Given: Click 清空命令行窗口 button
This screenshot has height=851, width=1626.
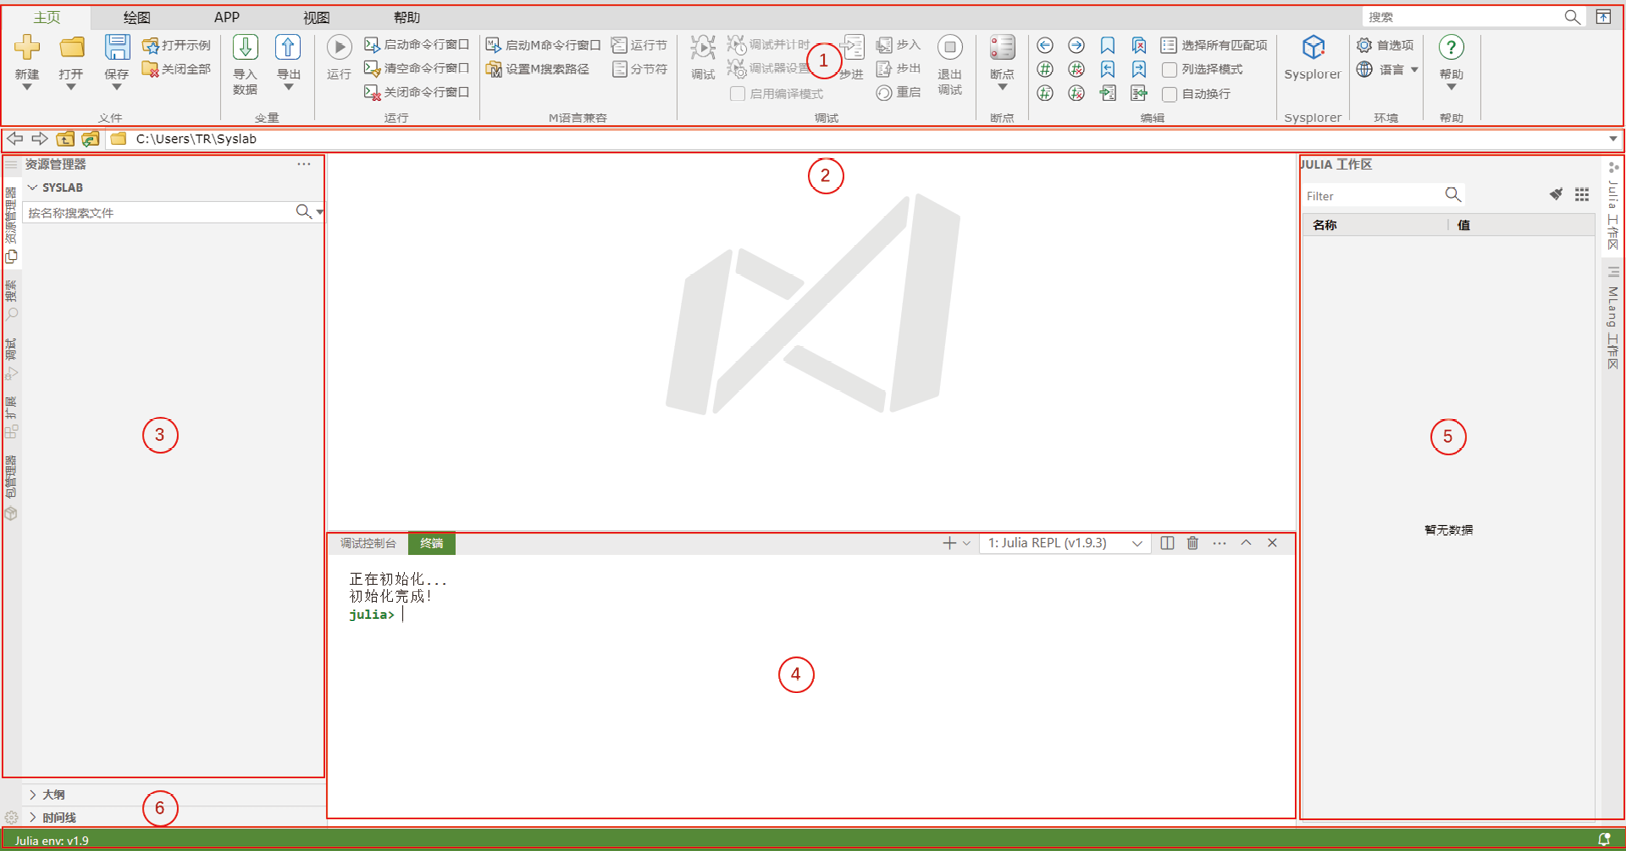Looking at the screenshot, I should (x=417, y=69).
